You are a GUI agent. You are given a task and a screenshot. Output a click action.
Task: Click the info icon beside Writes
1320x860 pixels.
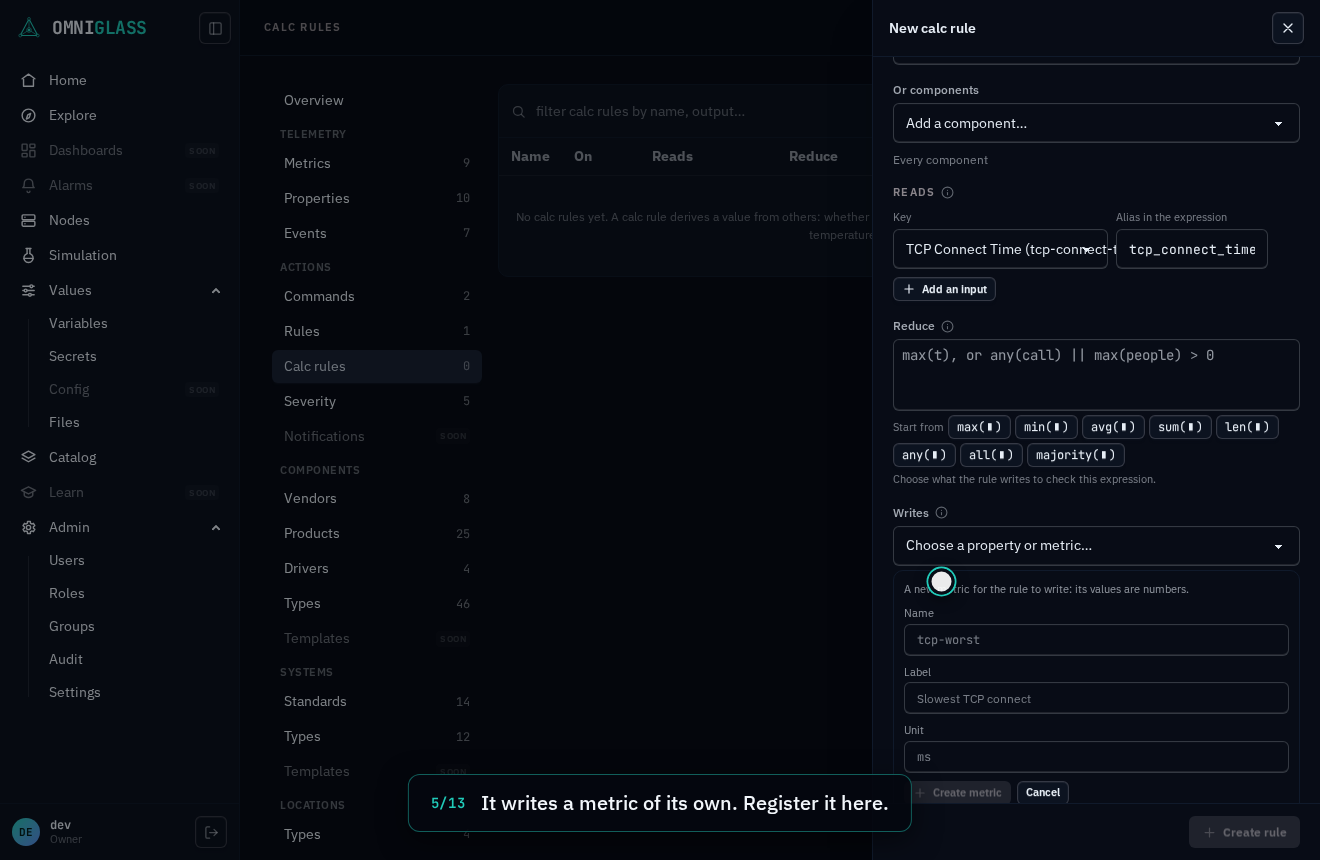click(x=941, y=513)
